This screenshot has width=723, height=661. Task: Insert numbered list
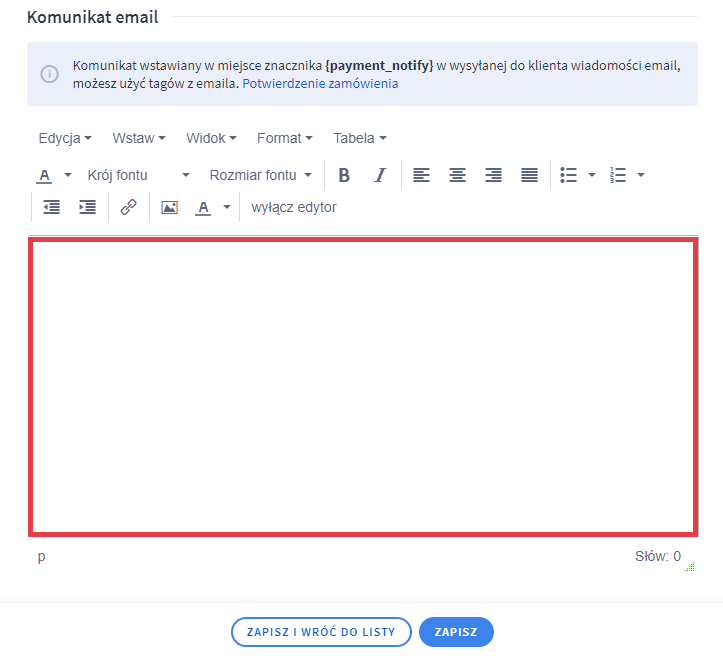[618, 175]
